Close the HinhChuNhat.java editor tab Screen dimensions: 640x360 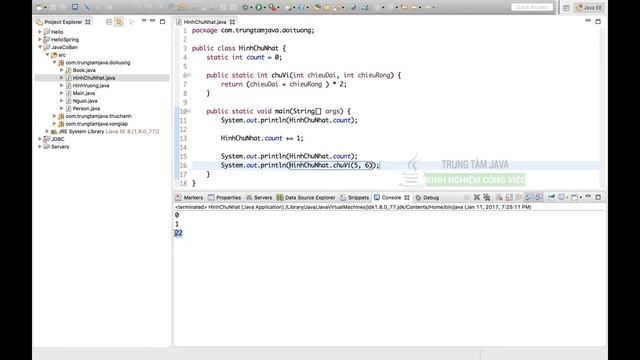coord(232,22)
